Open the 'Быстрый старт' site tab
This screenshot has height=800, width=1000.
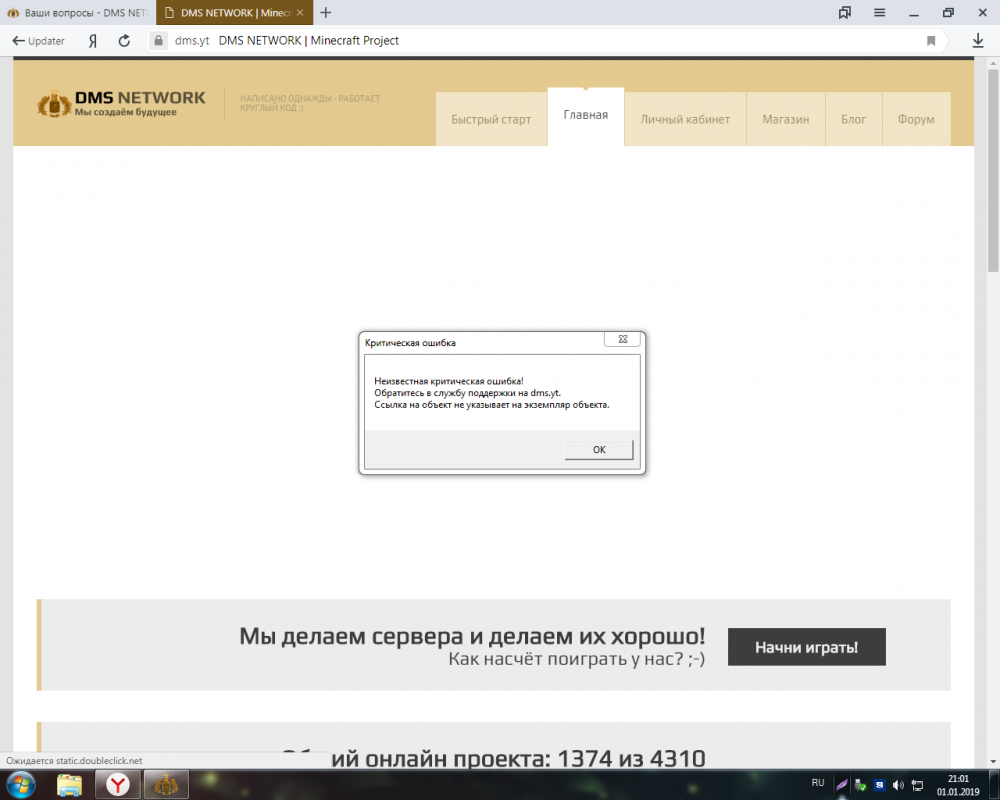tap(491, 119)
